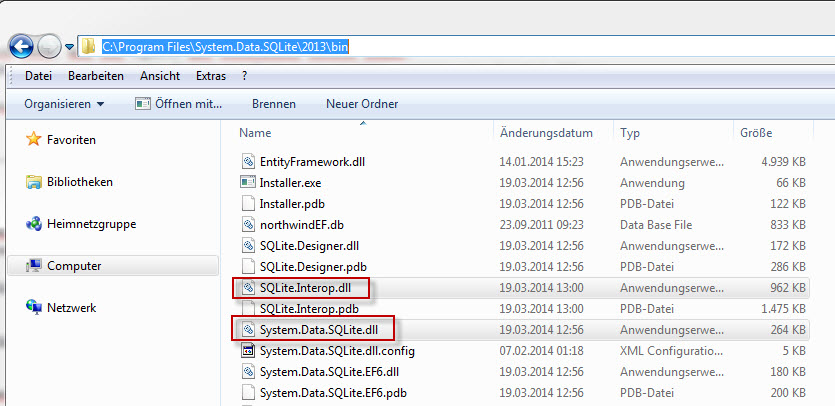Open the Ansicht menu

[x=160, y=76]
